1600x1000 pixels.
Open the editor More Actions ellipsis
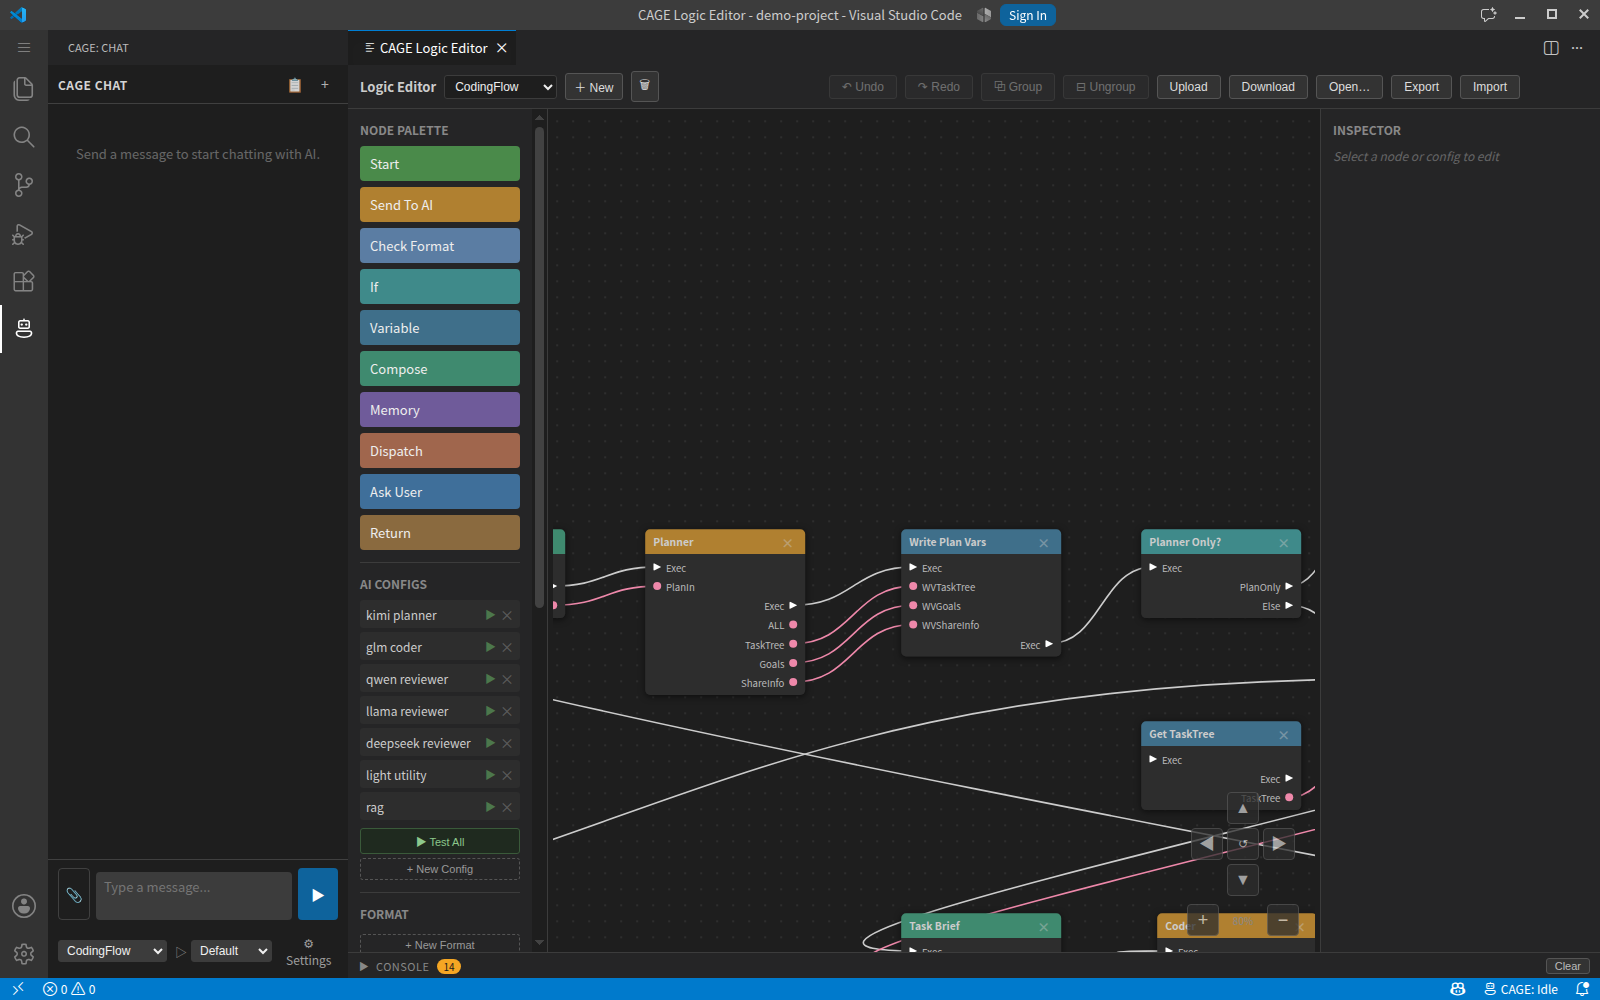(1577, 48)
